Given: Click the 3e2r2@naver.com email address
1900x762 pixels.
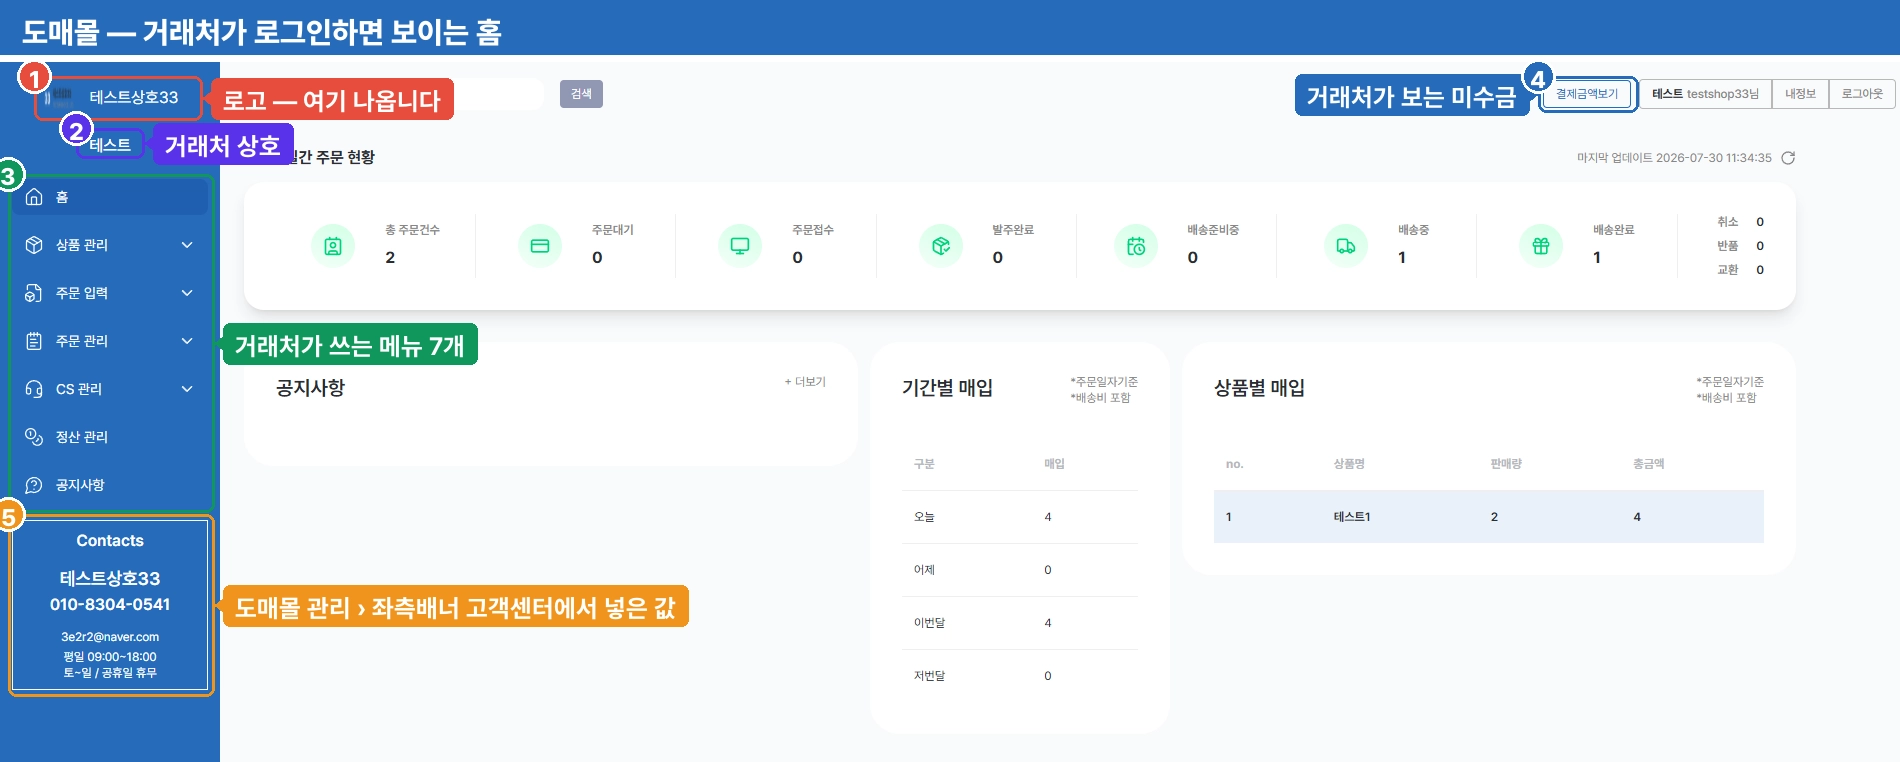Looking at the screenshot, I should click(x=110, y=637).
